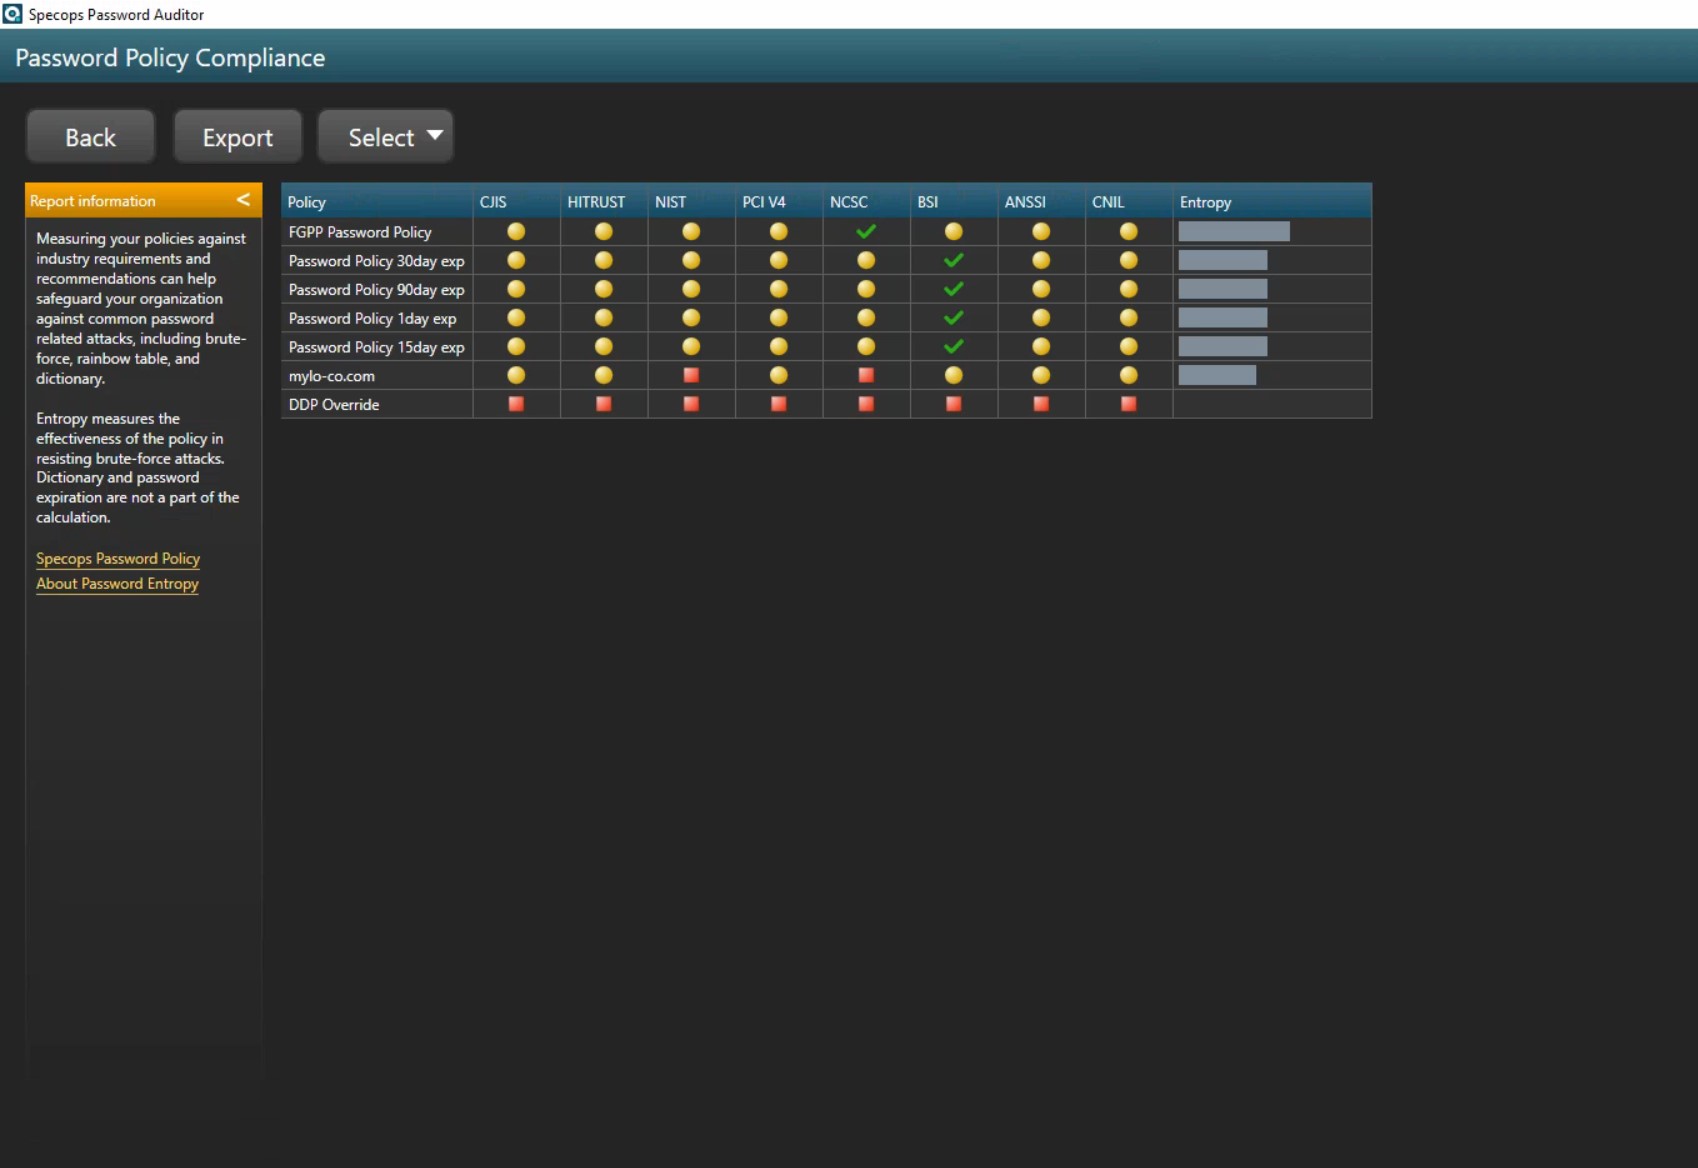Click the CJIS column header
The image size is (1698, 1168).
(x=516, y=202)
